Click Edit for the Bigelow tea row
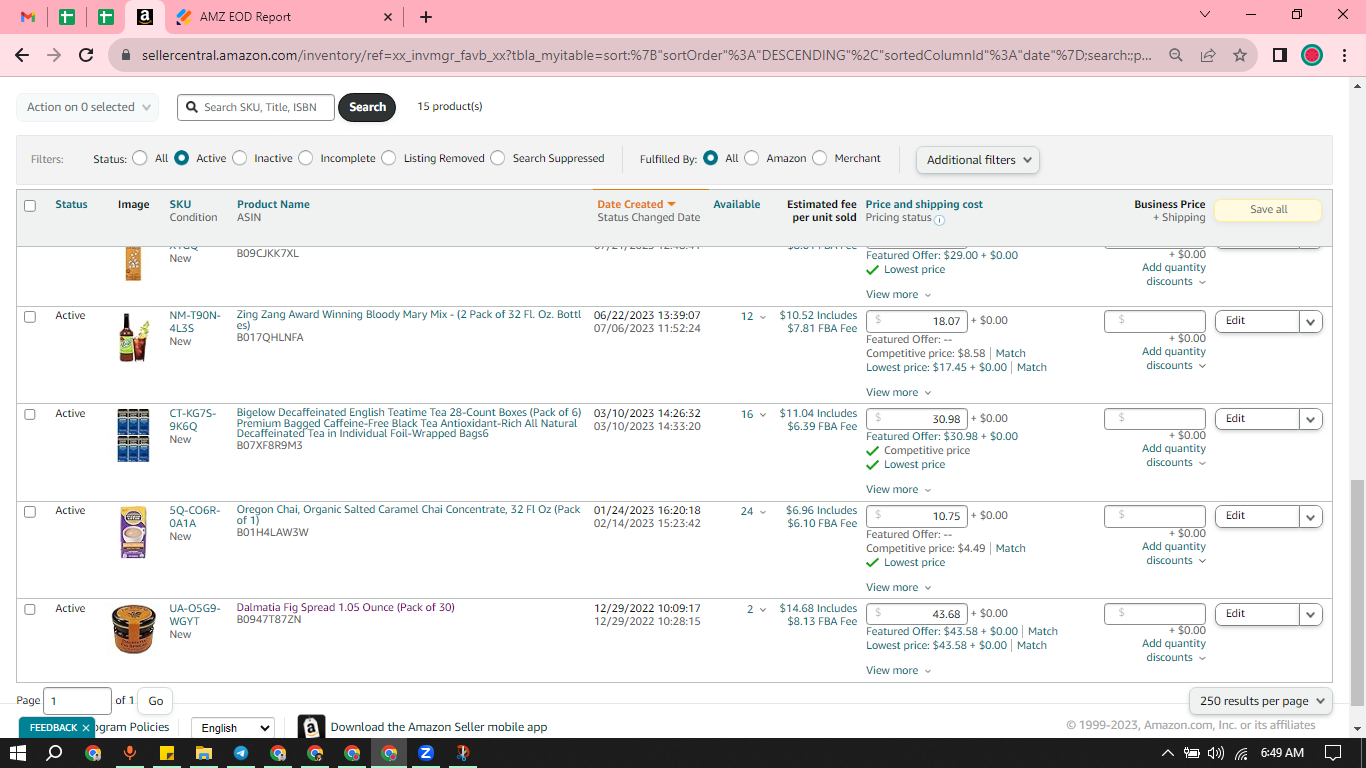 click(1257, 419)
